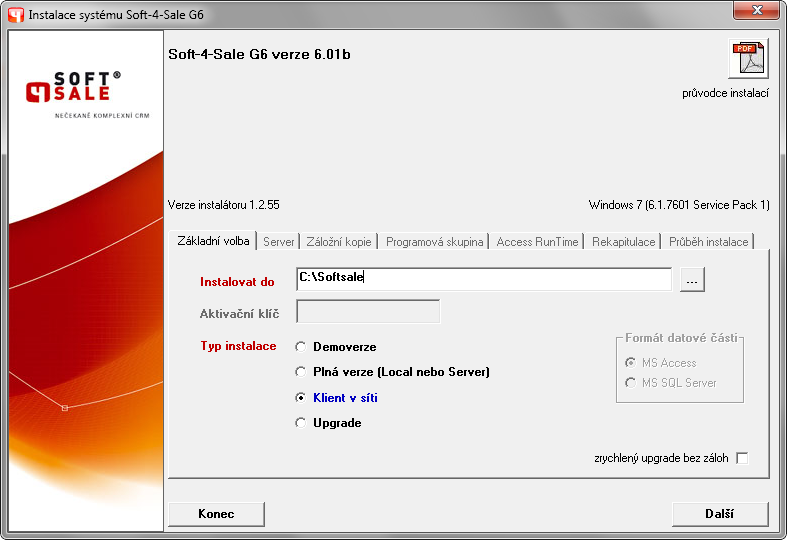Enable zrychlený upgrade bez záloh checkbox
Viewport: 787px width, 540px height.
click(742, 458)
